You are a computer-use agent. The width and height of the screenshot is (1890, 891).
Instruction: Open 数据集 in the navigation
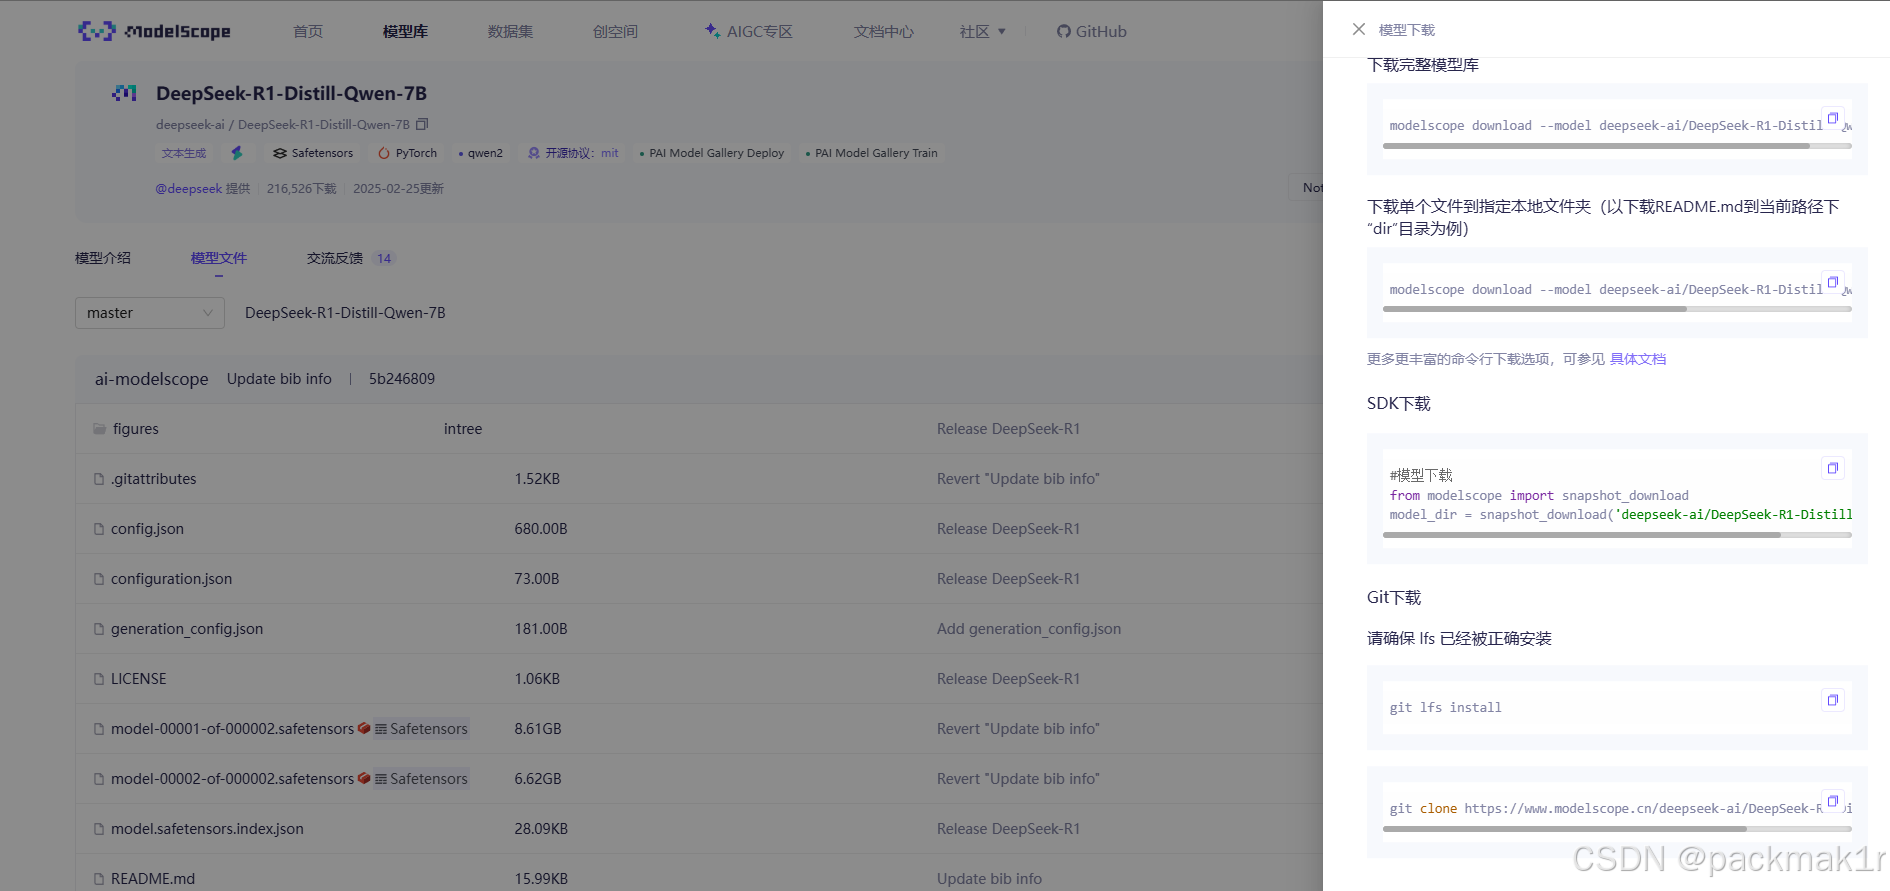tap(510, 32)
